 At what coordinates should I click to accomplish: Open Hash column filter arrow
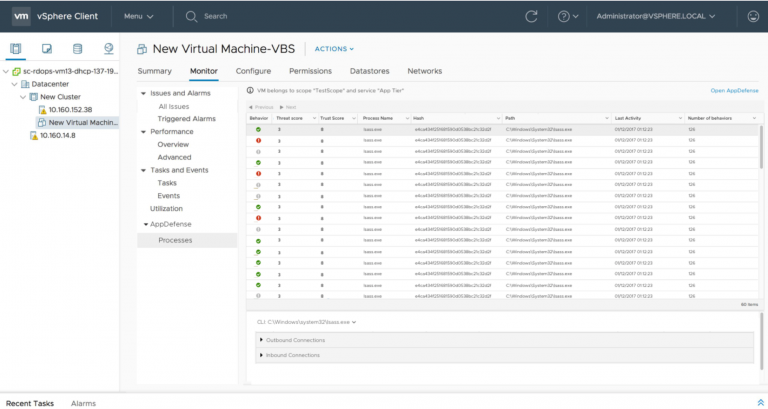[x=499, y=118]
